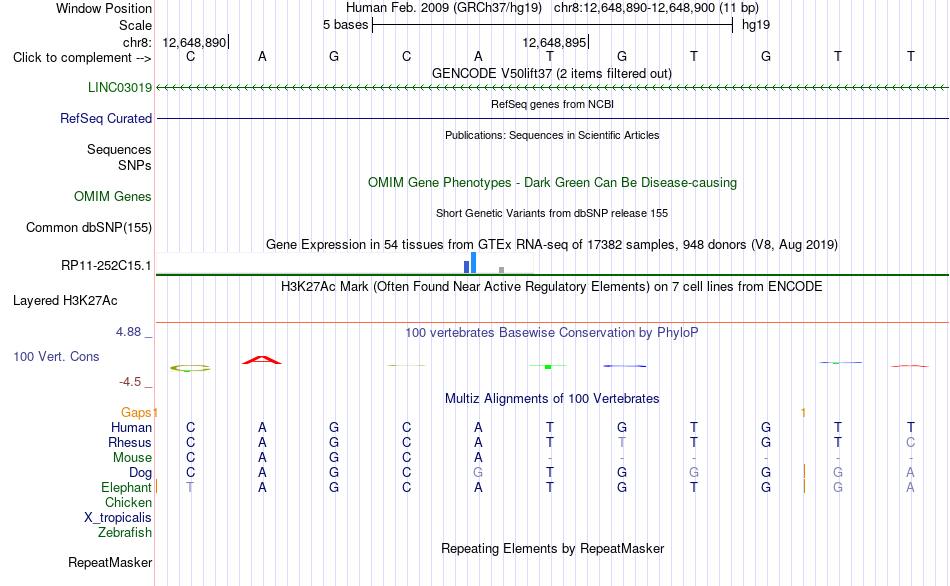
Task: Click the orange Gaps label
Action: (x=136, y=412)
